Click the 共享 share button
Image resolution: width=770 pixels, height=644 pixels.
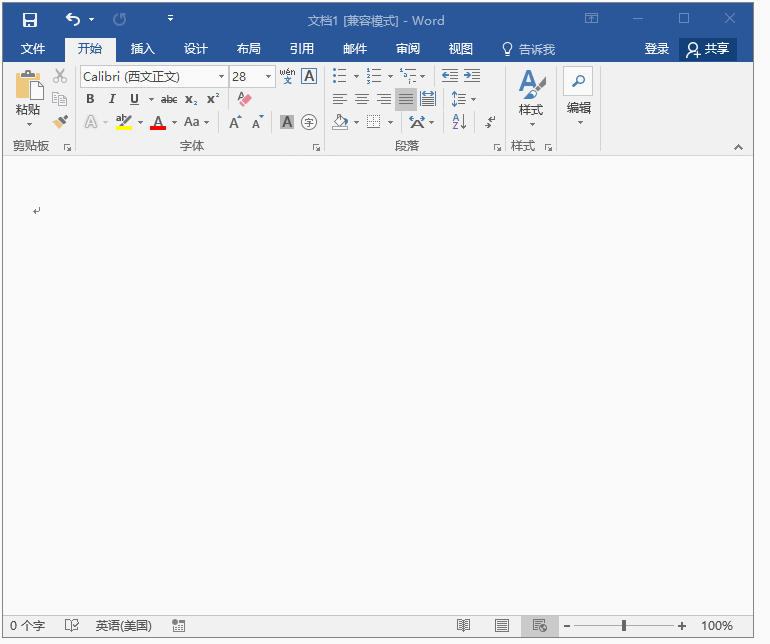pos(708,49)
